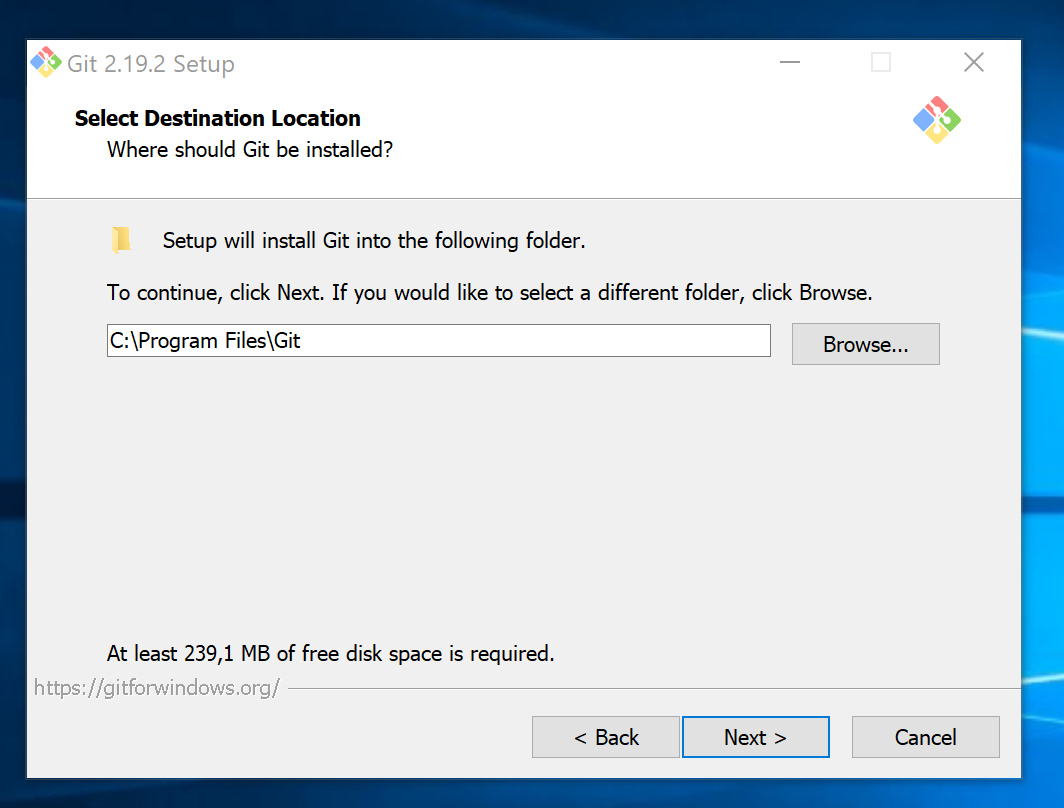
Task: Open the https://gitforwindows.org/ link
Action: coord(157,688)
